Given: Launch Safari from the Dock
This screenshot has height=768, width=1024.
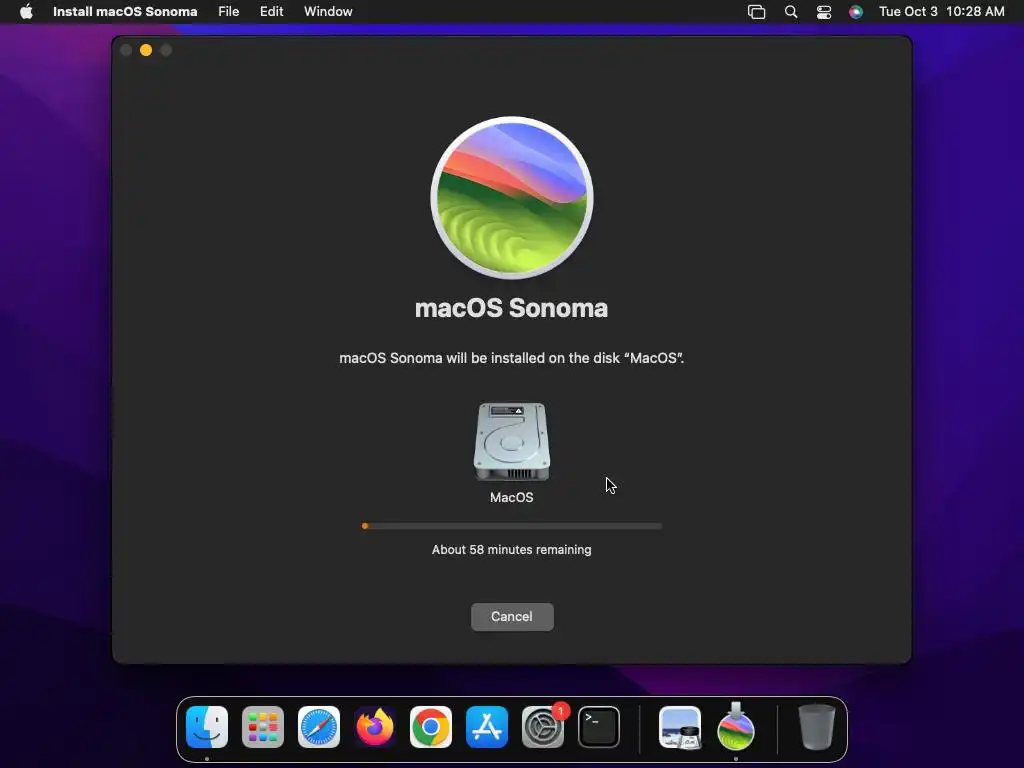Looking at the screenshot, I should point(319,727).
